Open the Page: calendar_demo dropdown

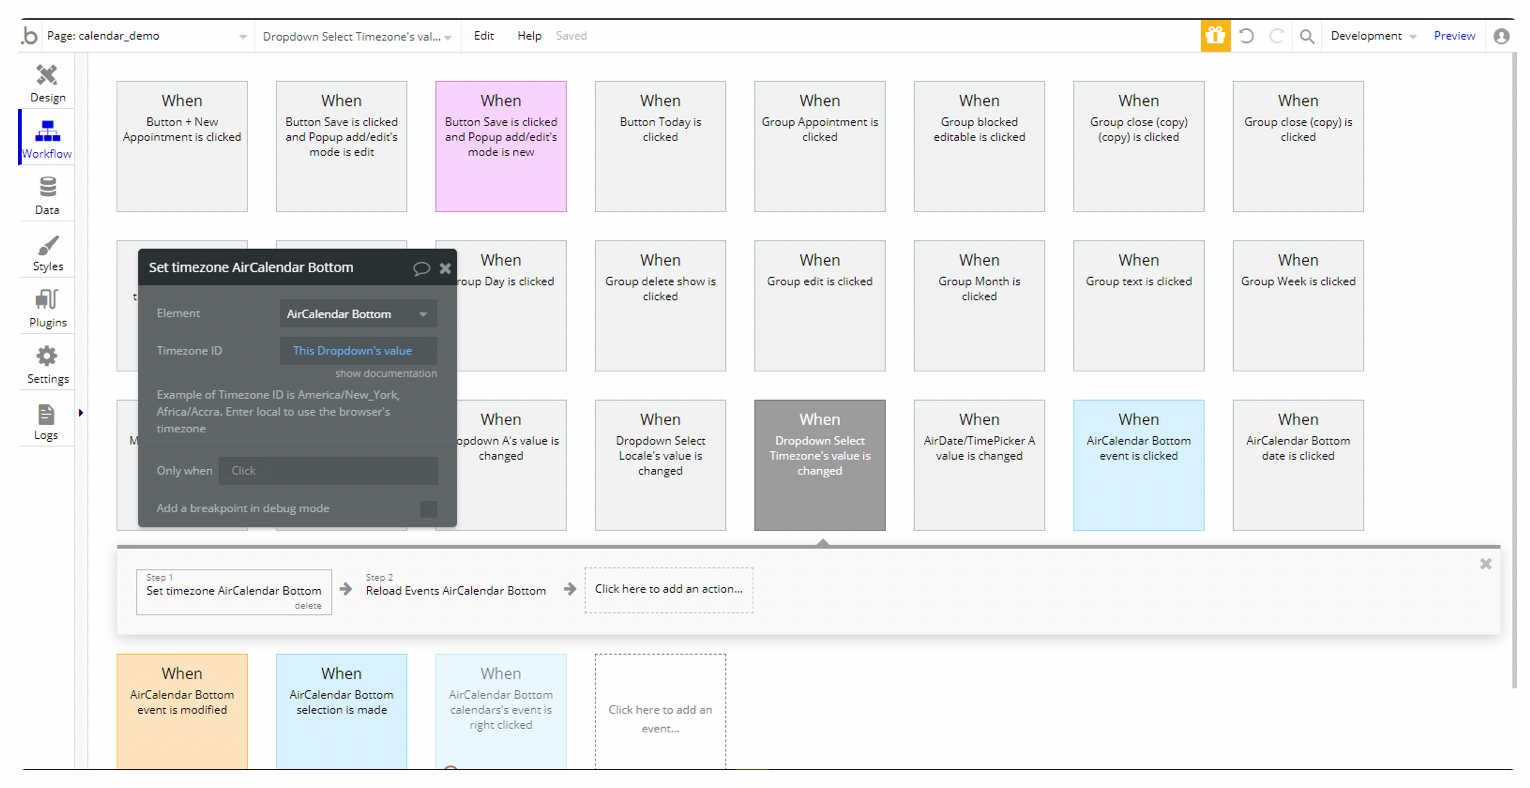tap(146, 36)
